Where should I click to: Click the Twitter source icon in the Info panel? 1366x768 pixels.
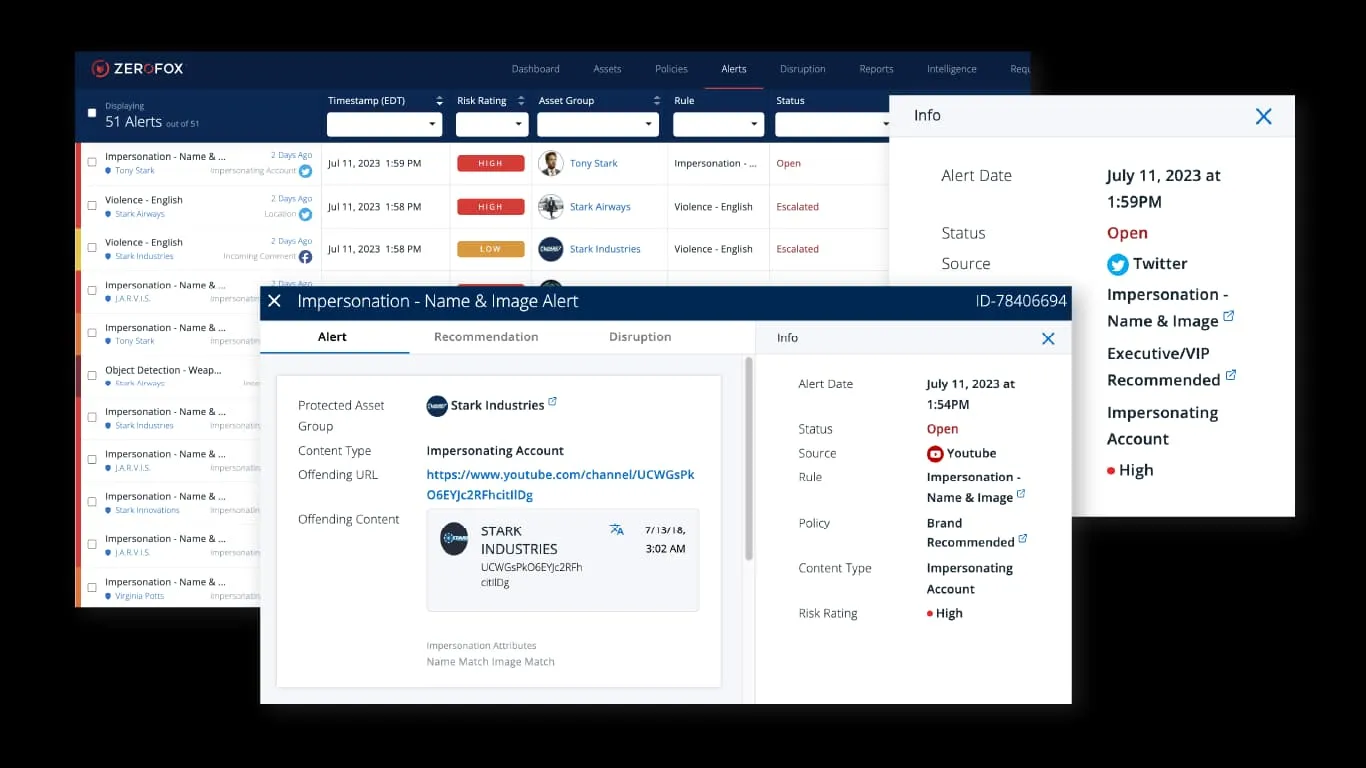tap(1118, 264)
